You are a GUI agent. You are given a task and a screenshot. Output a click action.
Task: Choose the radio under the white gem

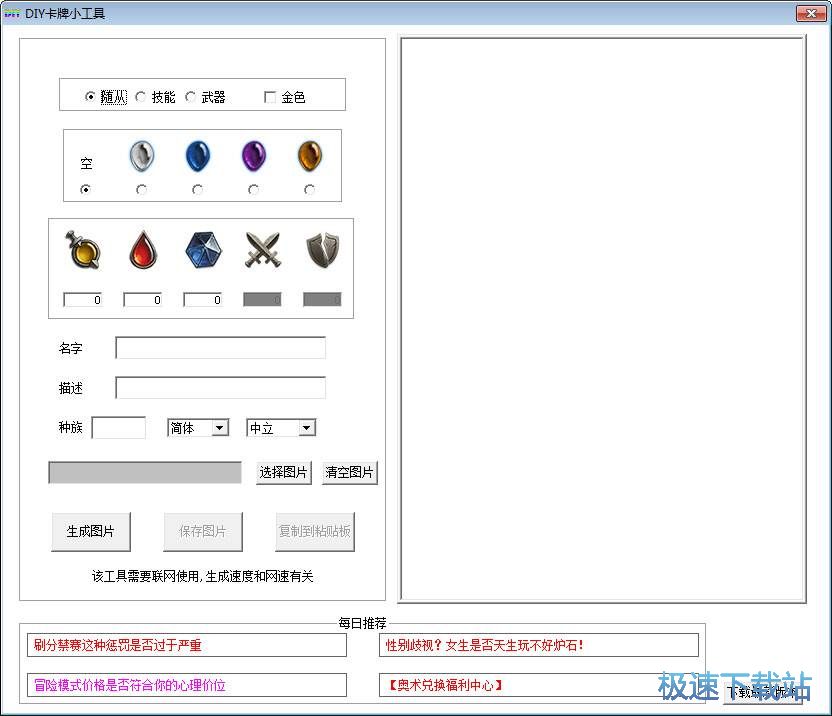click(x=141, y=189)
